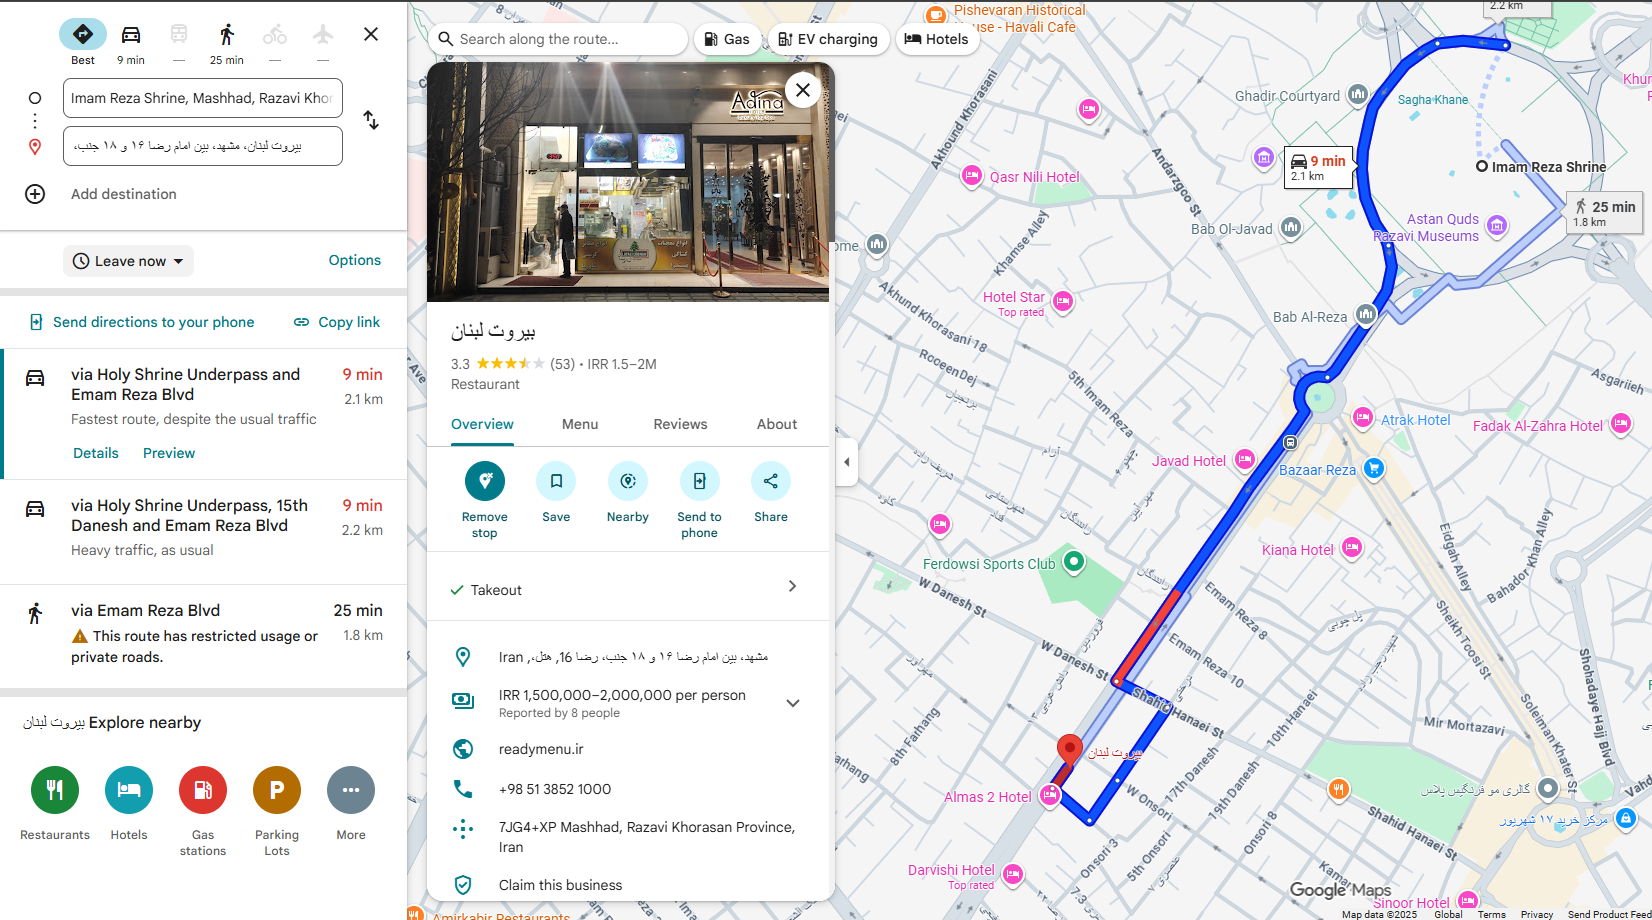Switch to the Reviews tab
Viewport: 1652px width, 920px height.
pos(680,424)
